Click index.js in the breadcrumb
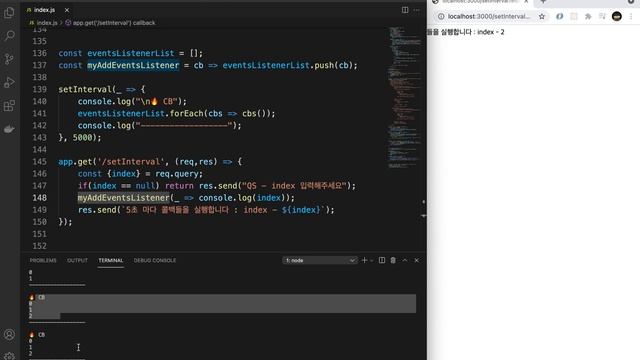The width and height of the screenshot is (640, 360). (x=47, y=23)
